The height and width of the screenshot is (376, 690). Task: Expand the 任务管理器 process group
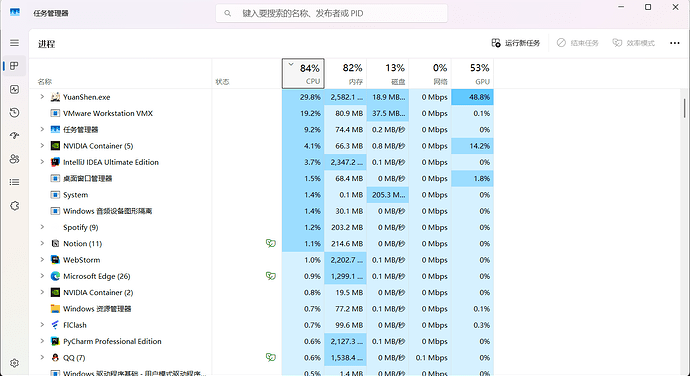(42, 129)
